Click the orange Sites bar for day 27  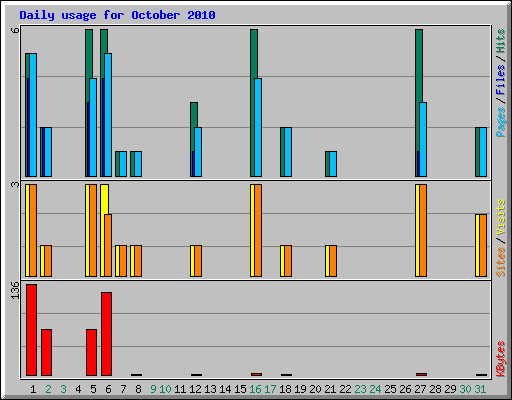pyautogui.click(x=423, y=230)
